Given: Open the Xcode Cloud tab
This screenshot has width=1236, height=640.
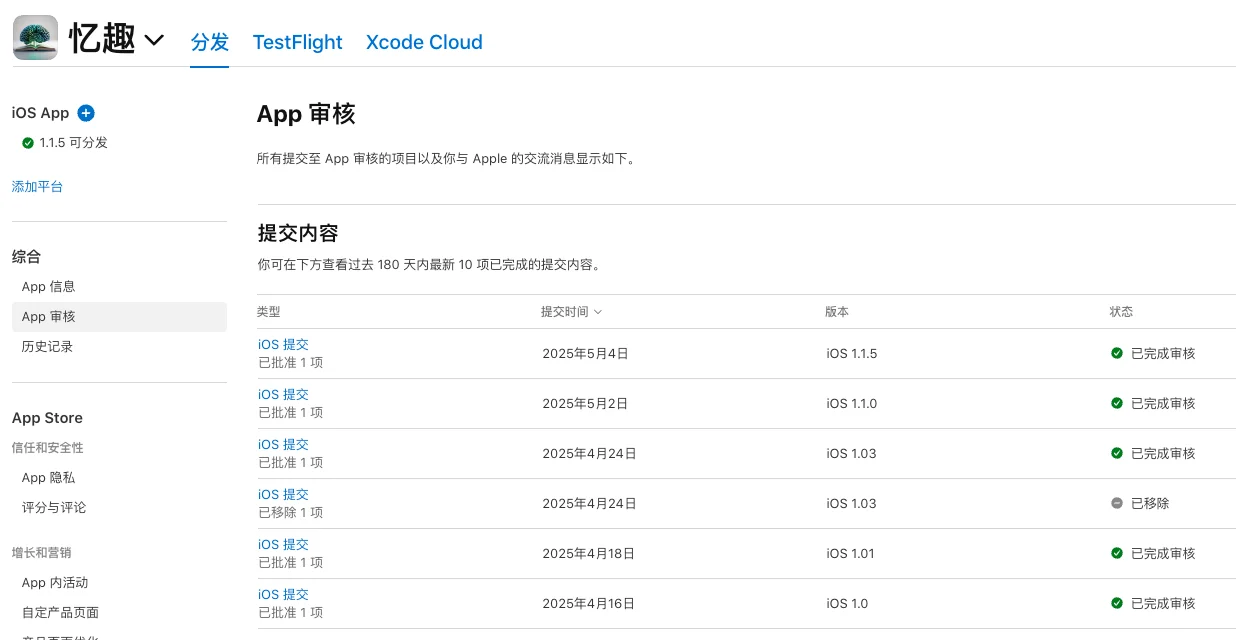Looking at the screenshot, I should click(424, 42).
